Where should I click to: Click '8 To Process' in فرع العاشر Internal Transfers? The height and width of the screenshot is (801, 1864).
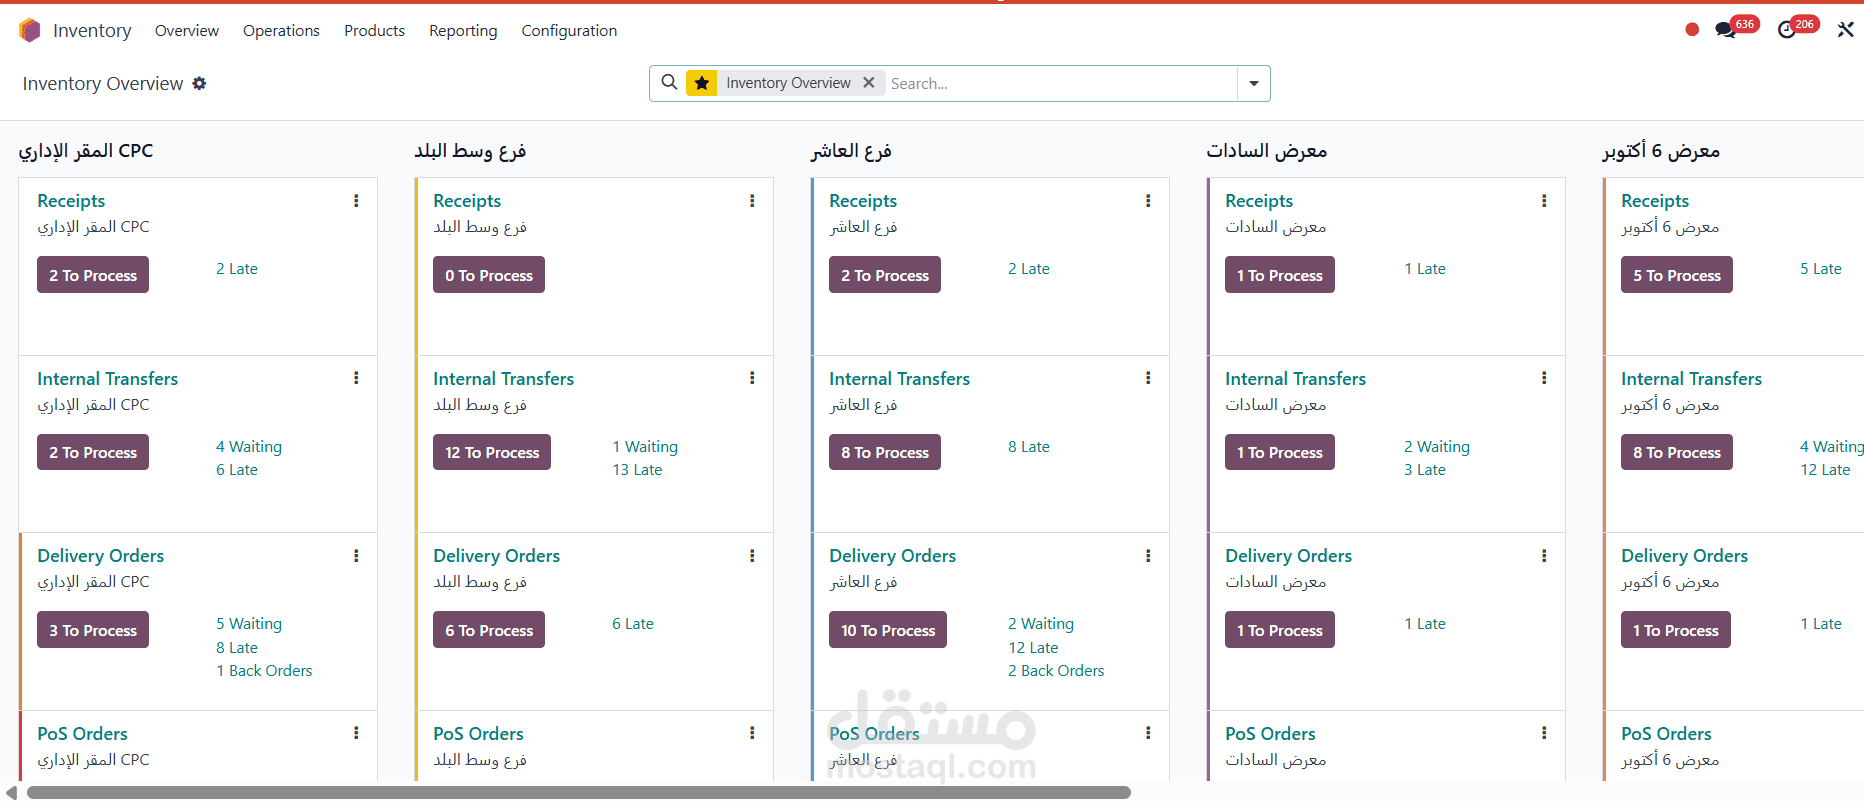885,452
